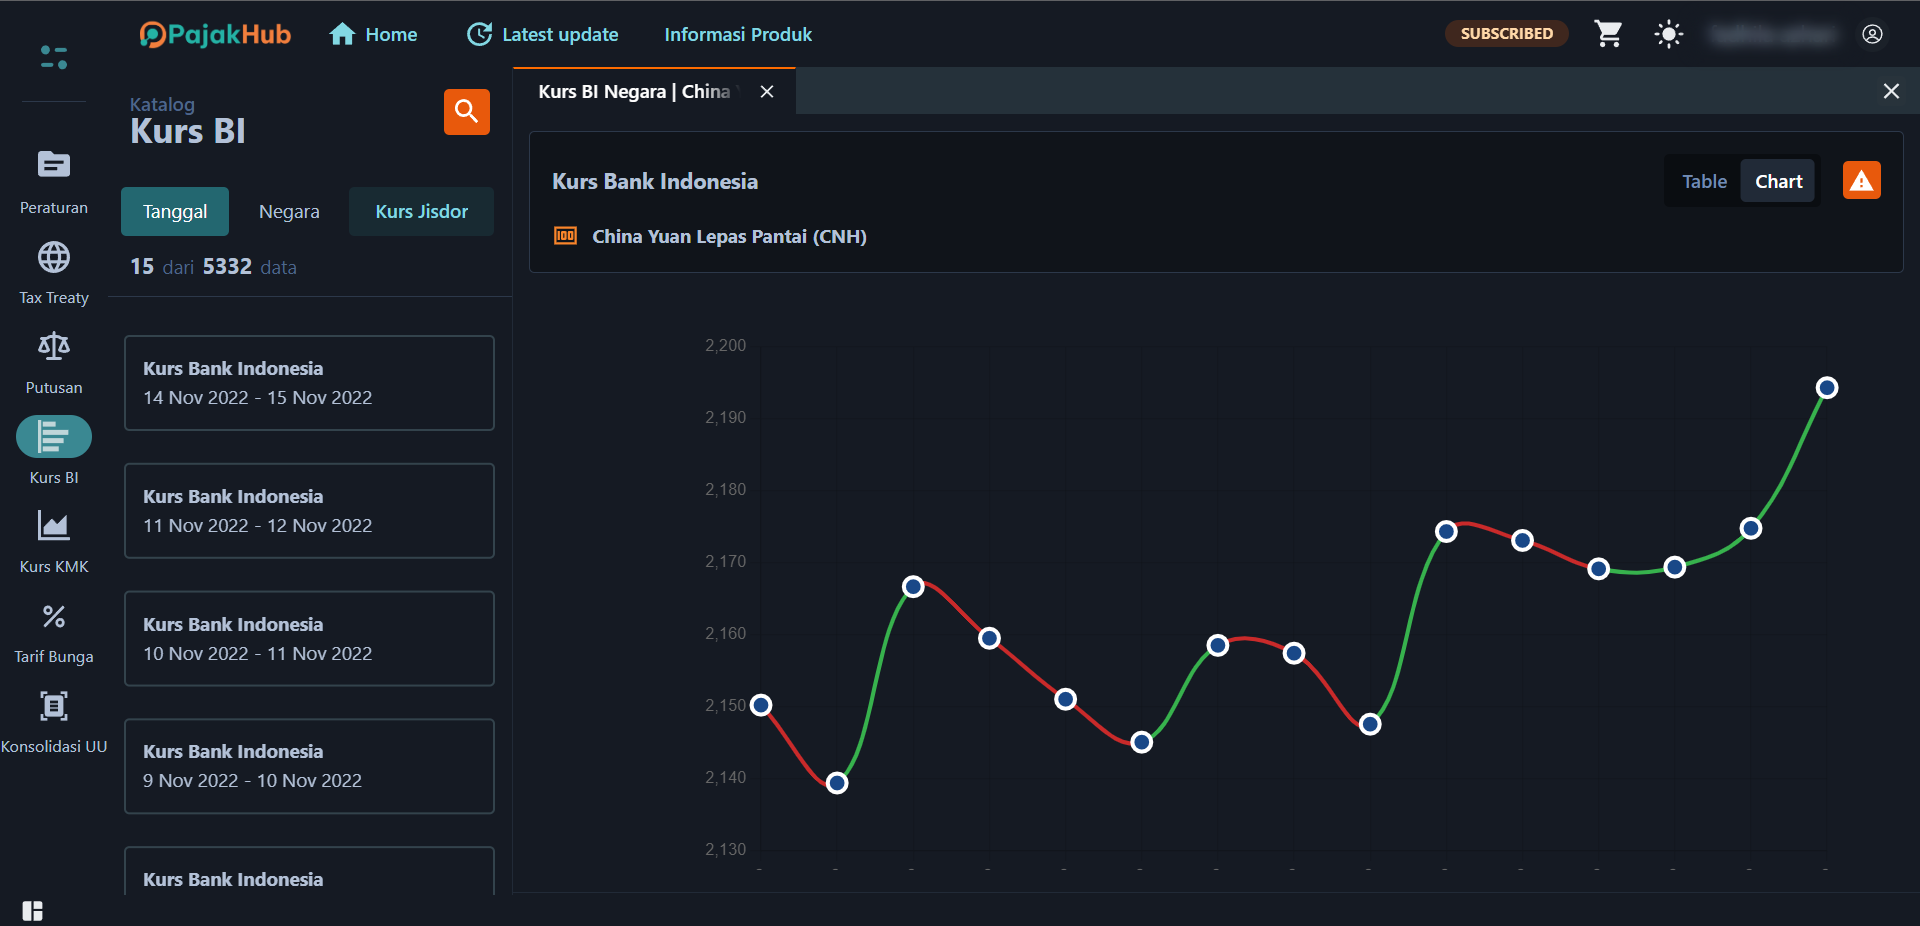Close the Kurs BI Negara China tab
The width and height of the screenshot is (1920, 926).
pyautogui.click(x=767, y=92)
